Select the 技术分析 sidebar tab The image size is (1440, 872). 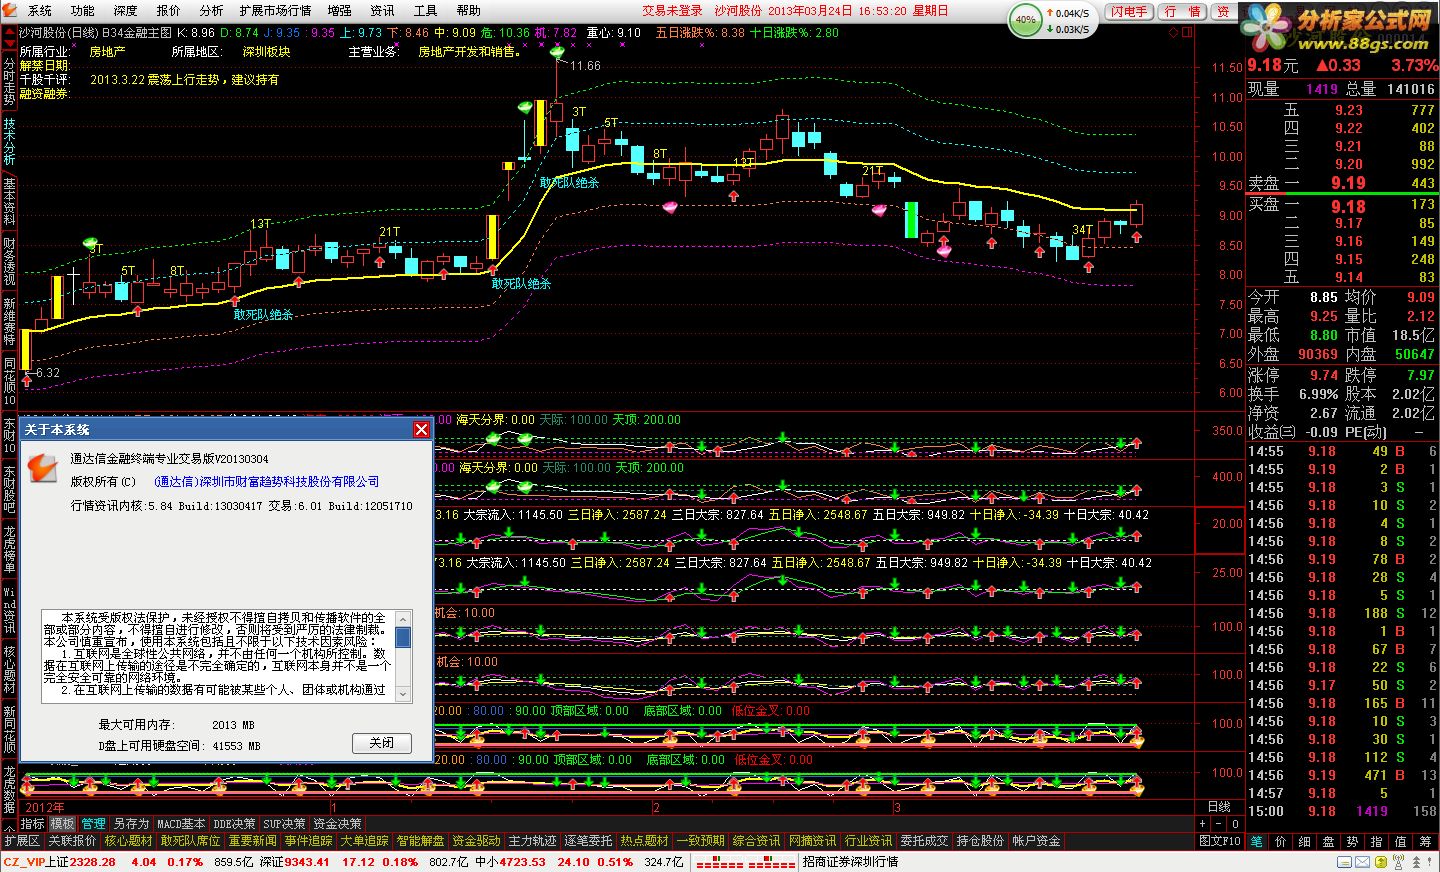coord(9,143)
